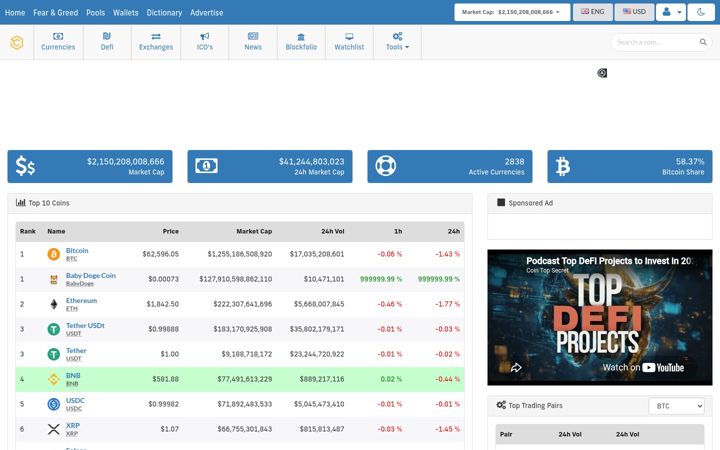This screenshot has width=720, height=450.
Task: Open the Watchlist page
Action: 349,42
